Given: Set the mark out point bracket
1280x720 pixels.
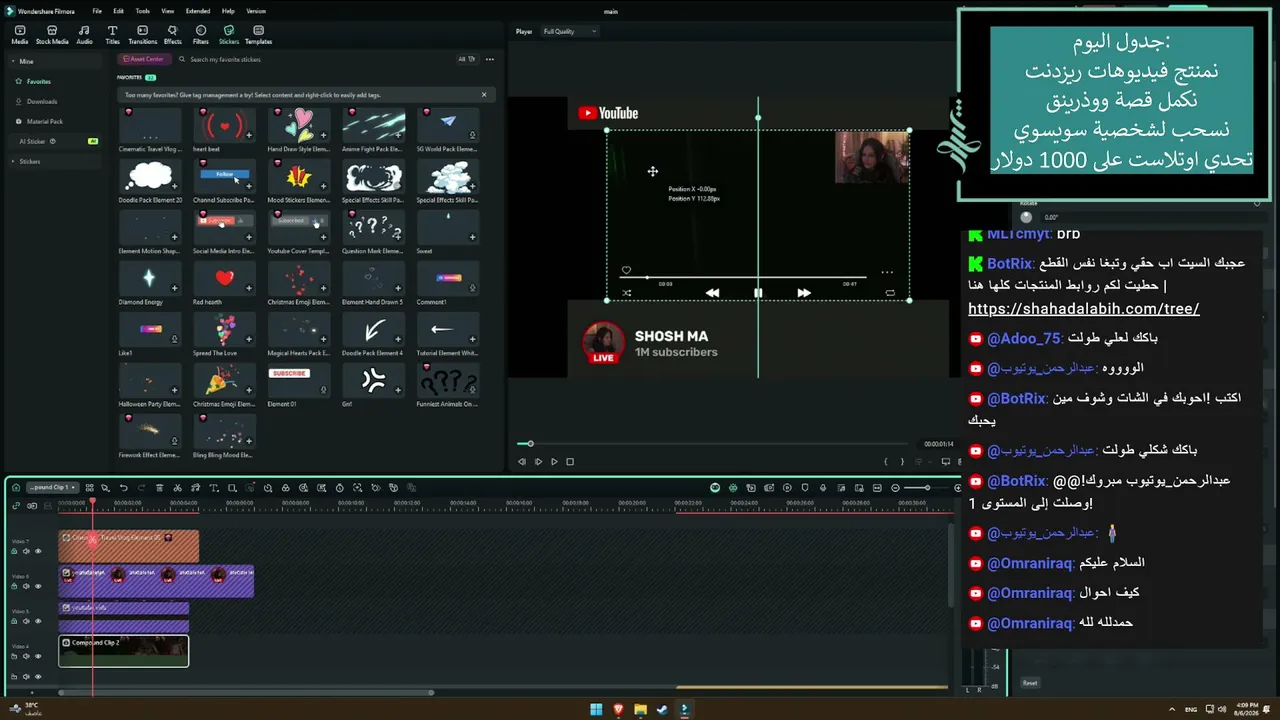Looking at the screenshot, I should (902, 462).
